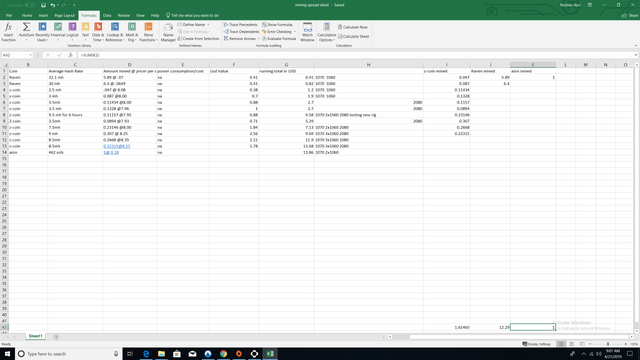
Task: Open Recently Used functions list
Action: coord(42,32)
